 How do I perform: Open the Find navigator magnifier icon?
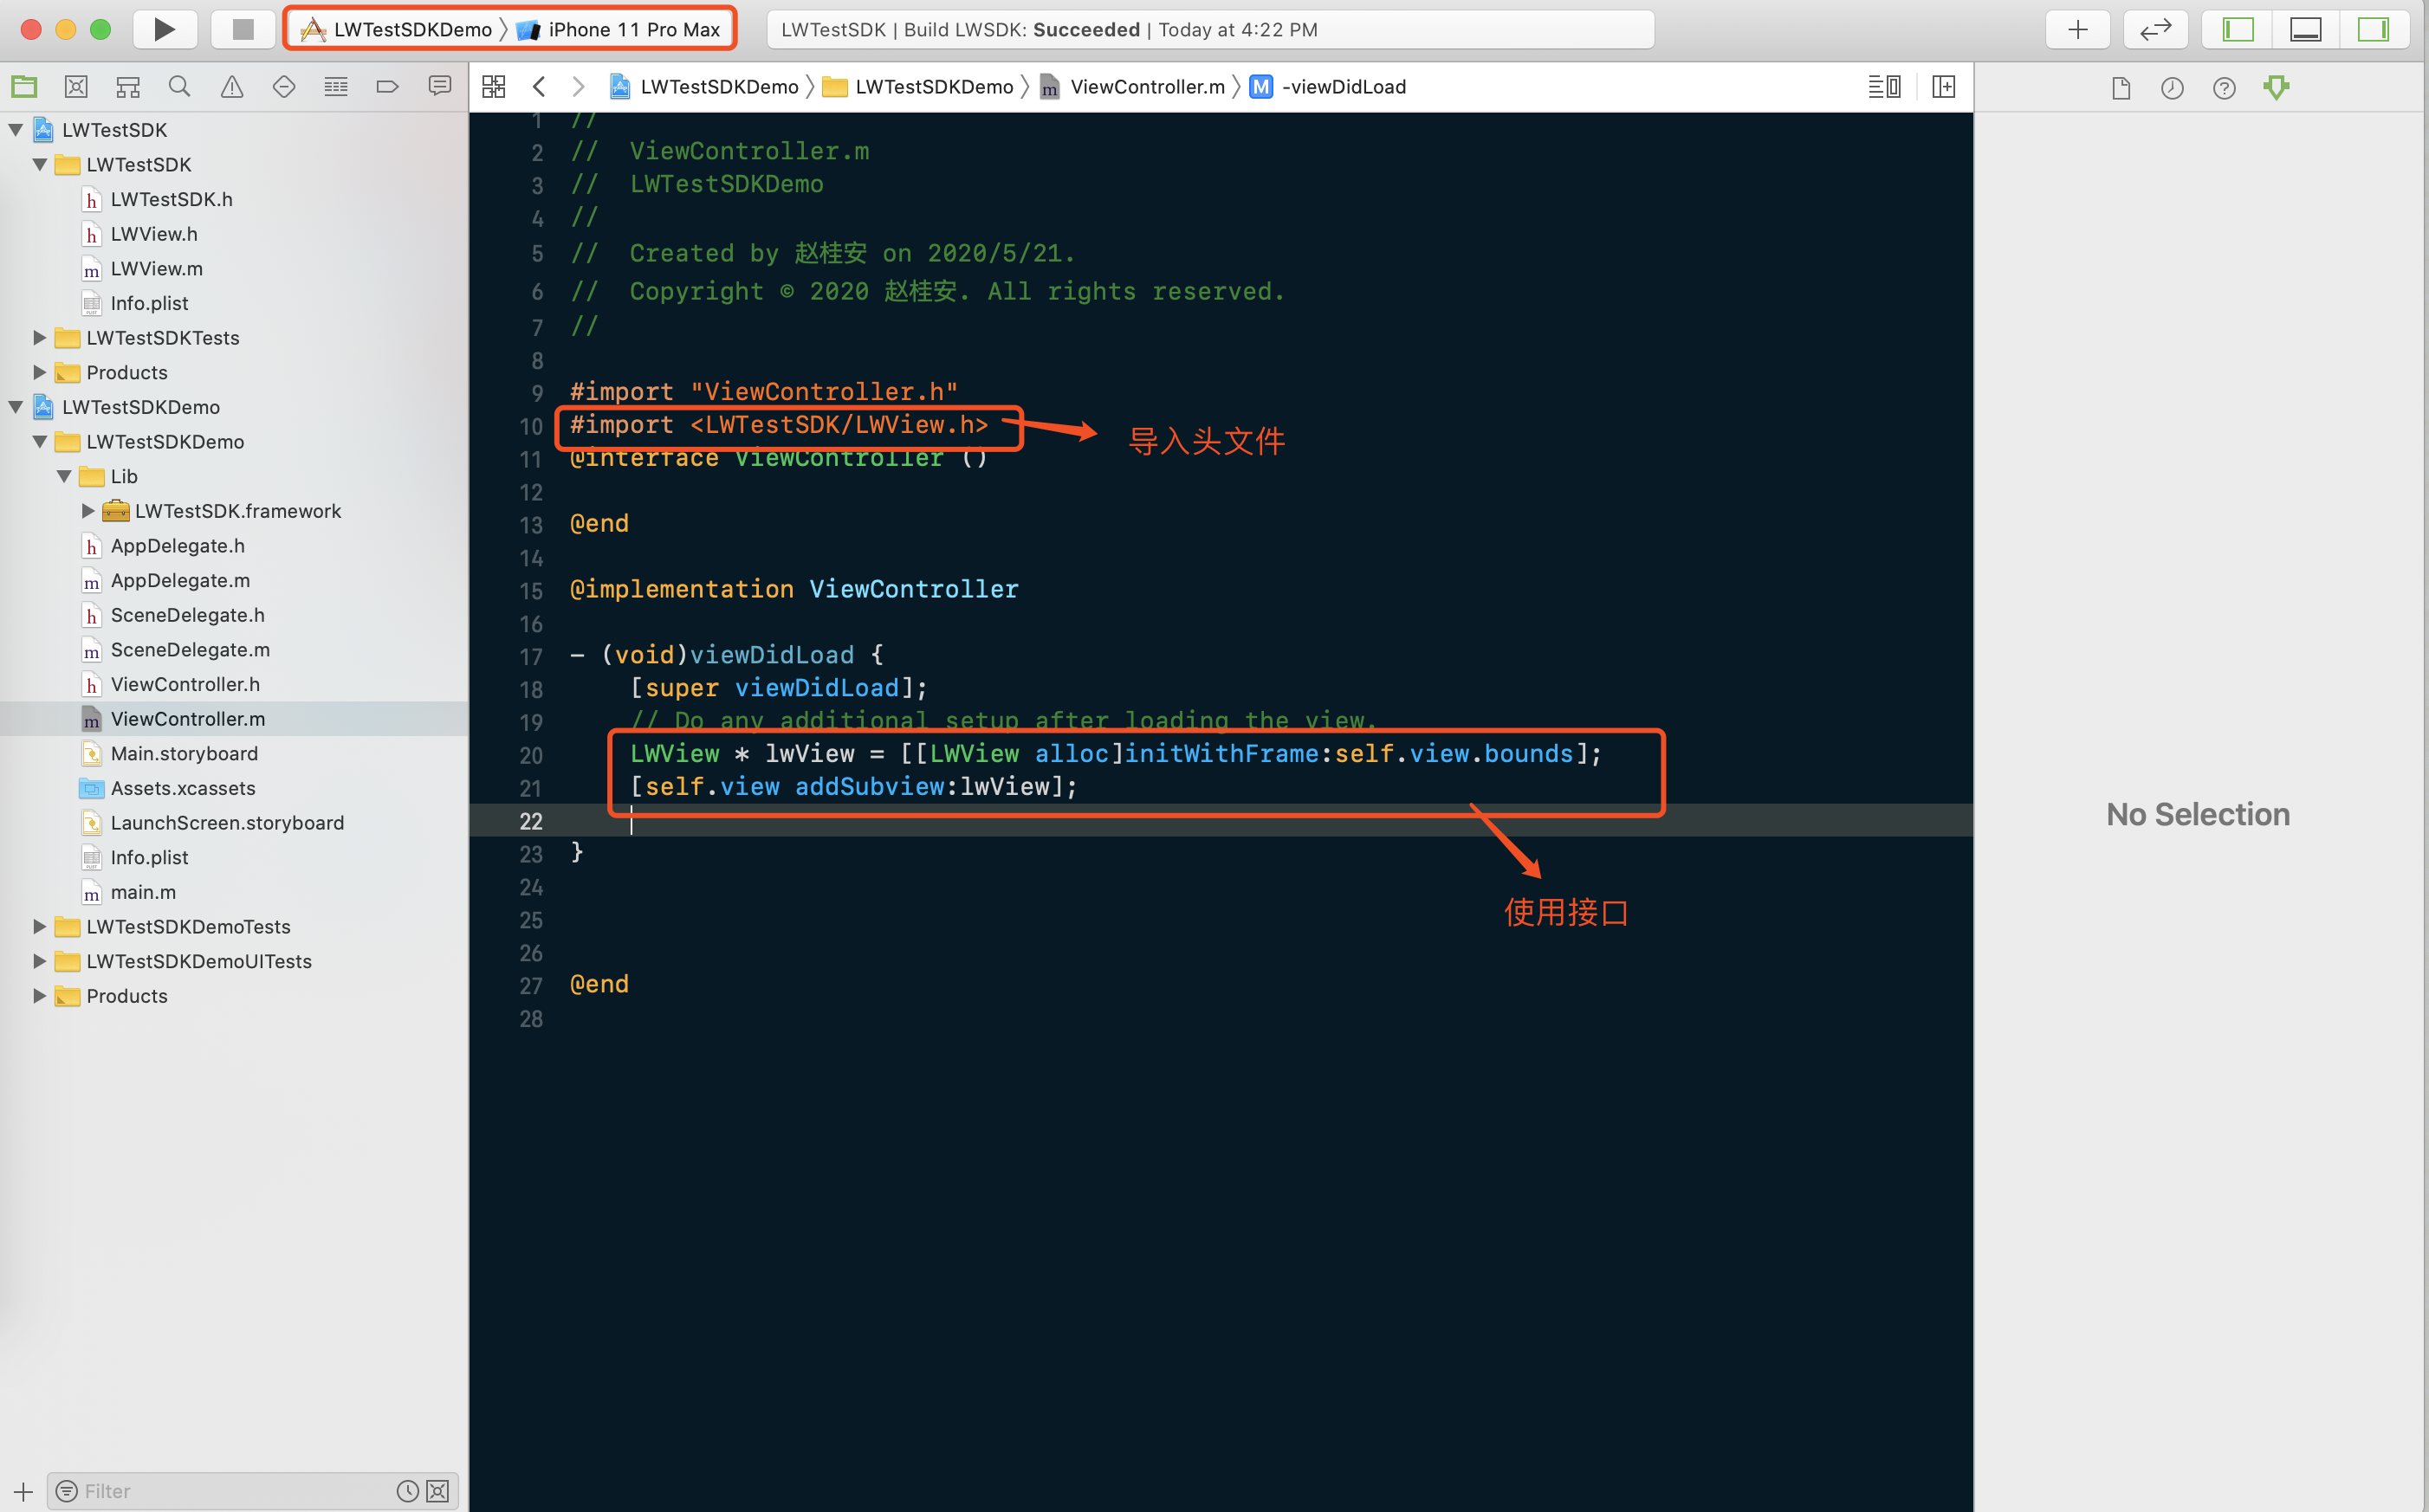(x=179, y=87)
